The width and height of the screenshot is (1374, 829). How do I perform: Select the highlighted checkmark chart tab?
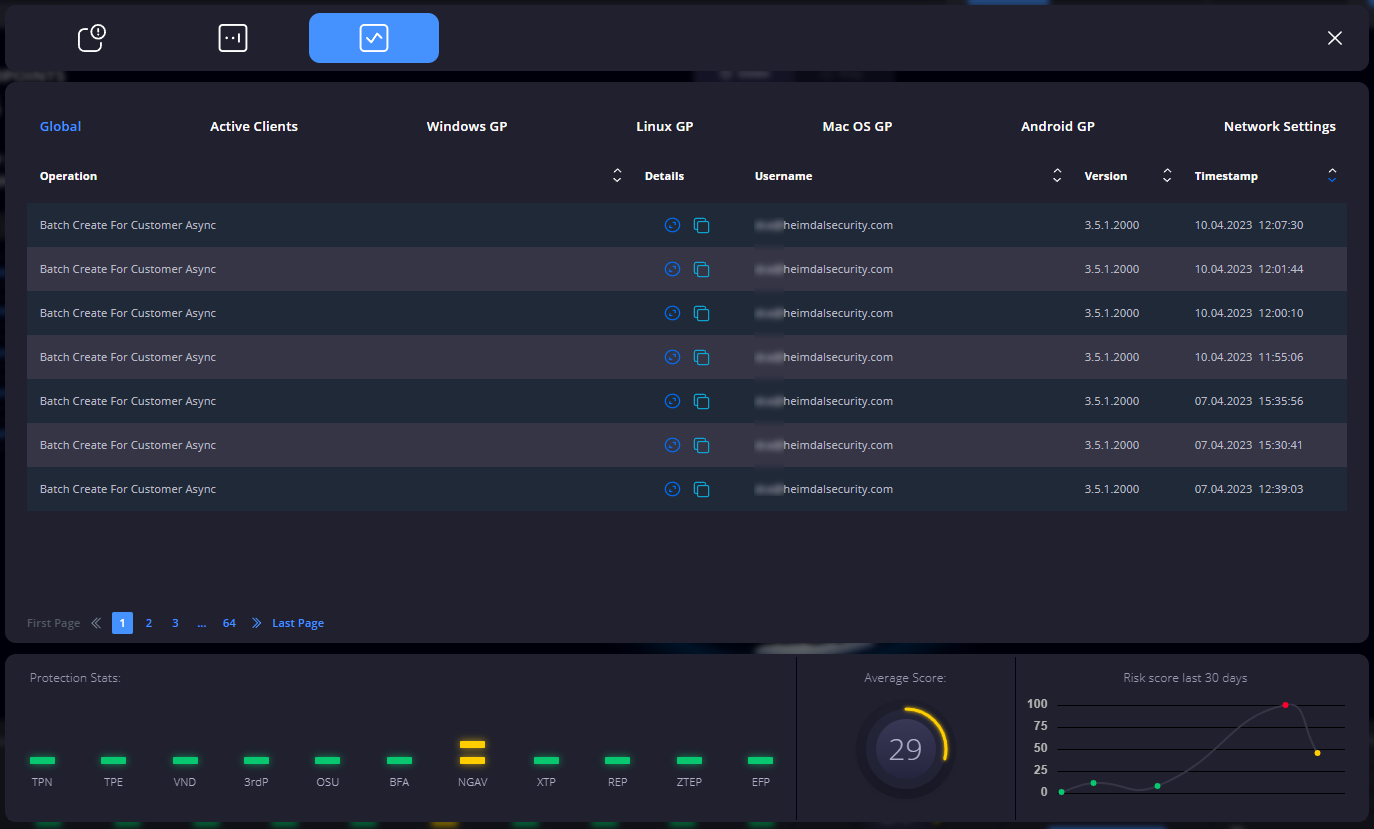point(374,38)
